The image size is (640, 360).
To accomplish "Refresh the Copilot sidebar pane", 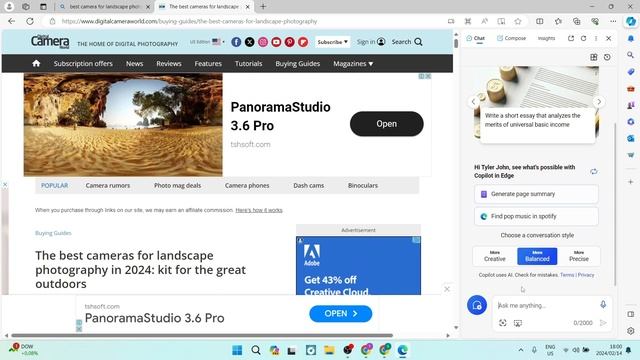I will click(583, 38).
